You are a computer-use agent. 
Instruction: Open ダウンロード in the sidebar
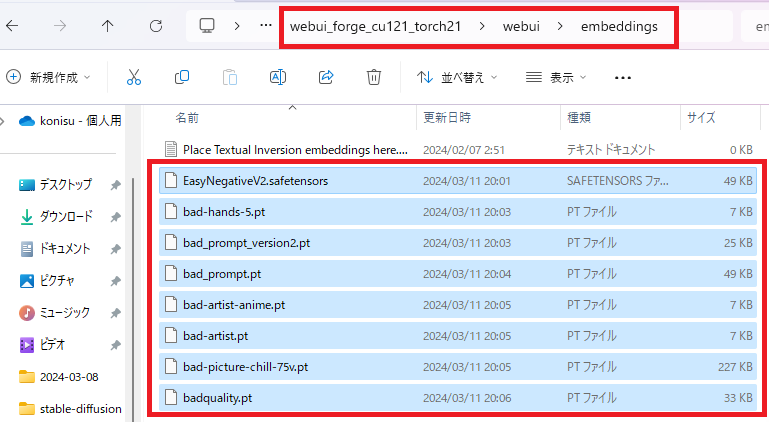click(x=55, y=216)
